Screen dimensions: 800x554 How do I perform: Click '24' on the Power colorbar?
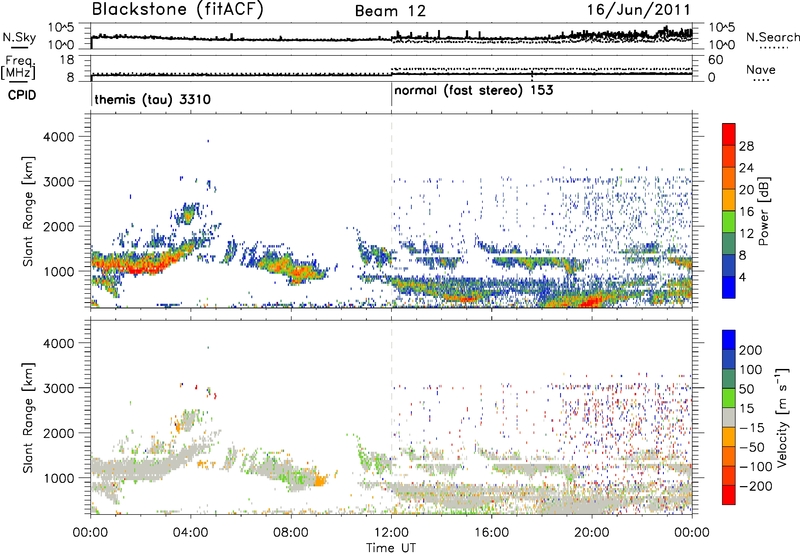tap(746, 168)
